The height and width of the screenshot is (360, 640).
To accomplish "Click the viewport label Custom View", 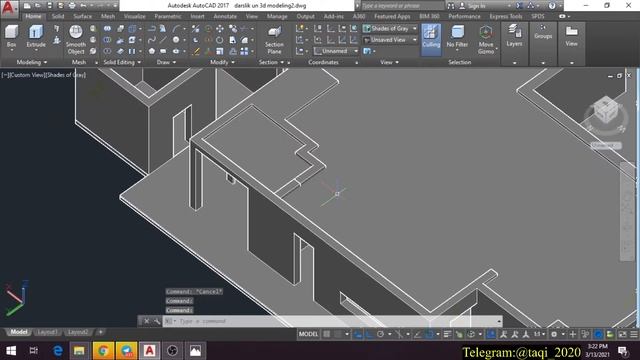I will [26, 75].
